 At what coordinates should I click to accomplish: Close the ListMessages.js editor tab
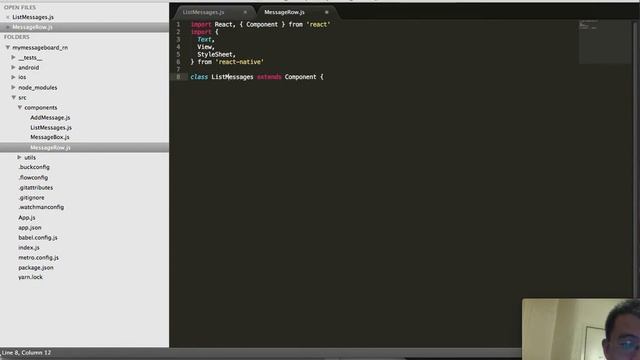click(245, 12)
